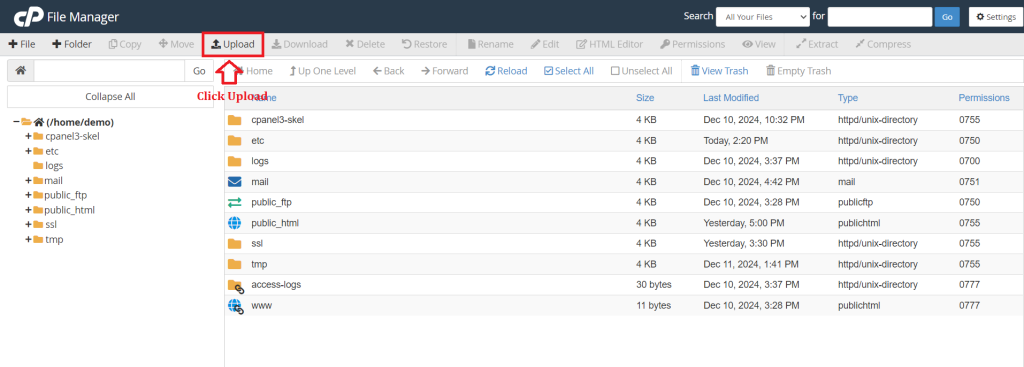Expand the mail tree node
Viewport: 1024px width, 367px height.
coord(28,180)
